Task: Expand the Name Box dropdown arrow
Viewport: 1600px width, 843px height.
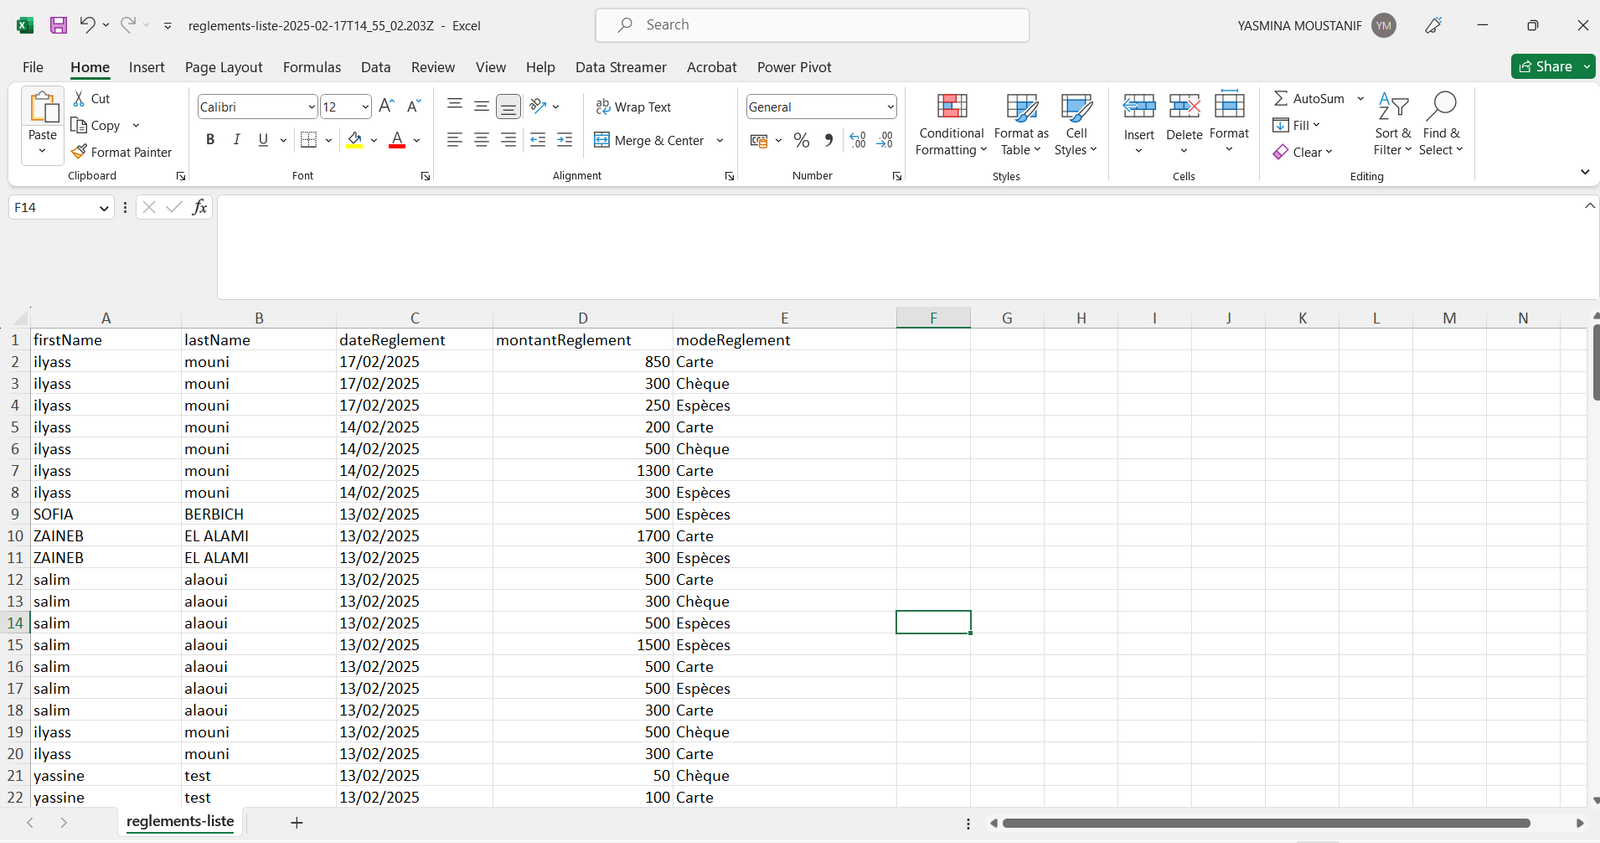Action: coord(103,208)
